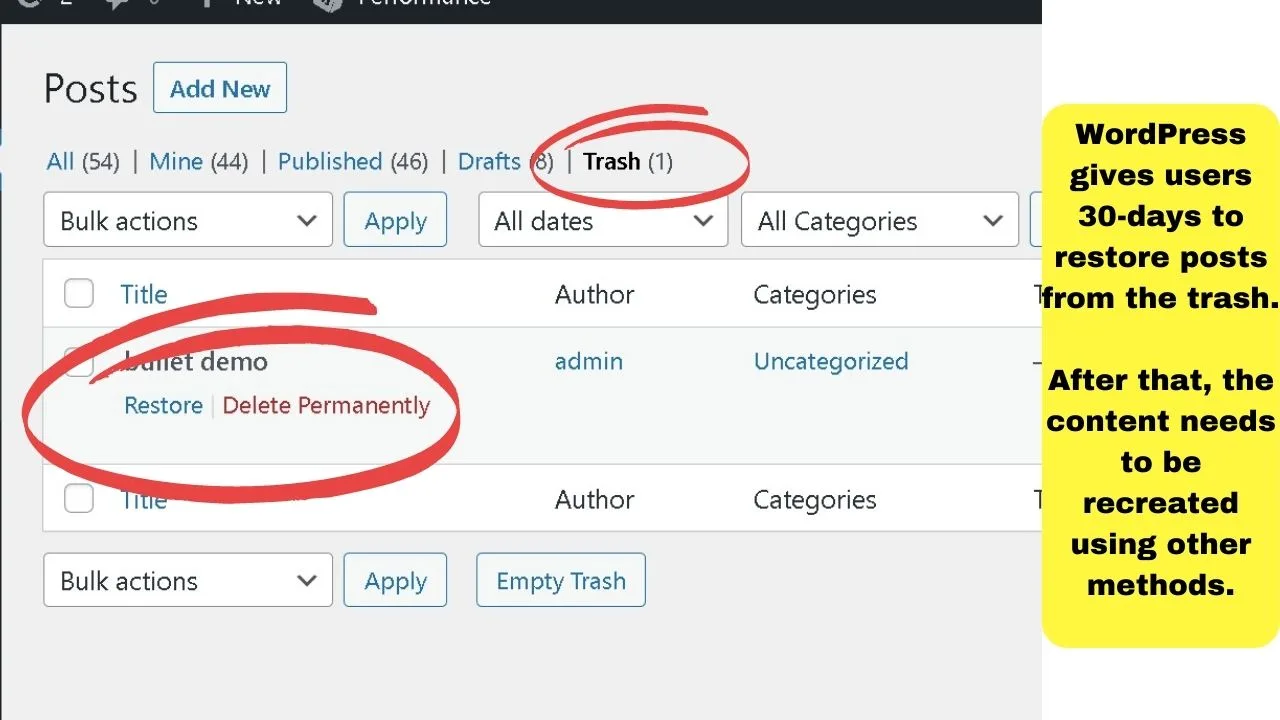Viewport: 1280px width, 720px height.
Task: Expand the bottom Bulk actions dropdown
Action: point(188,580)
